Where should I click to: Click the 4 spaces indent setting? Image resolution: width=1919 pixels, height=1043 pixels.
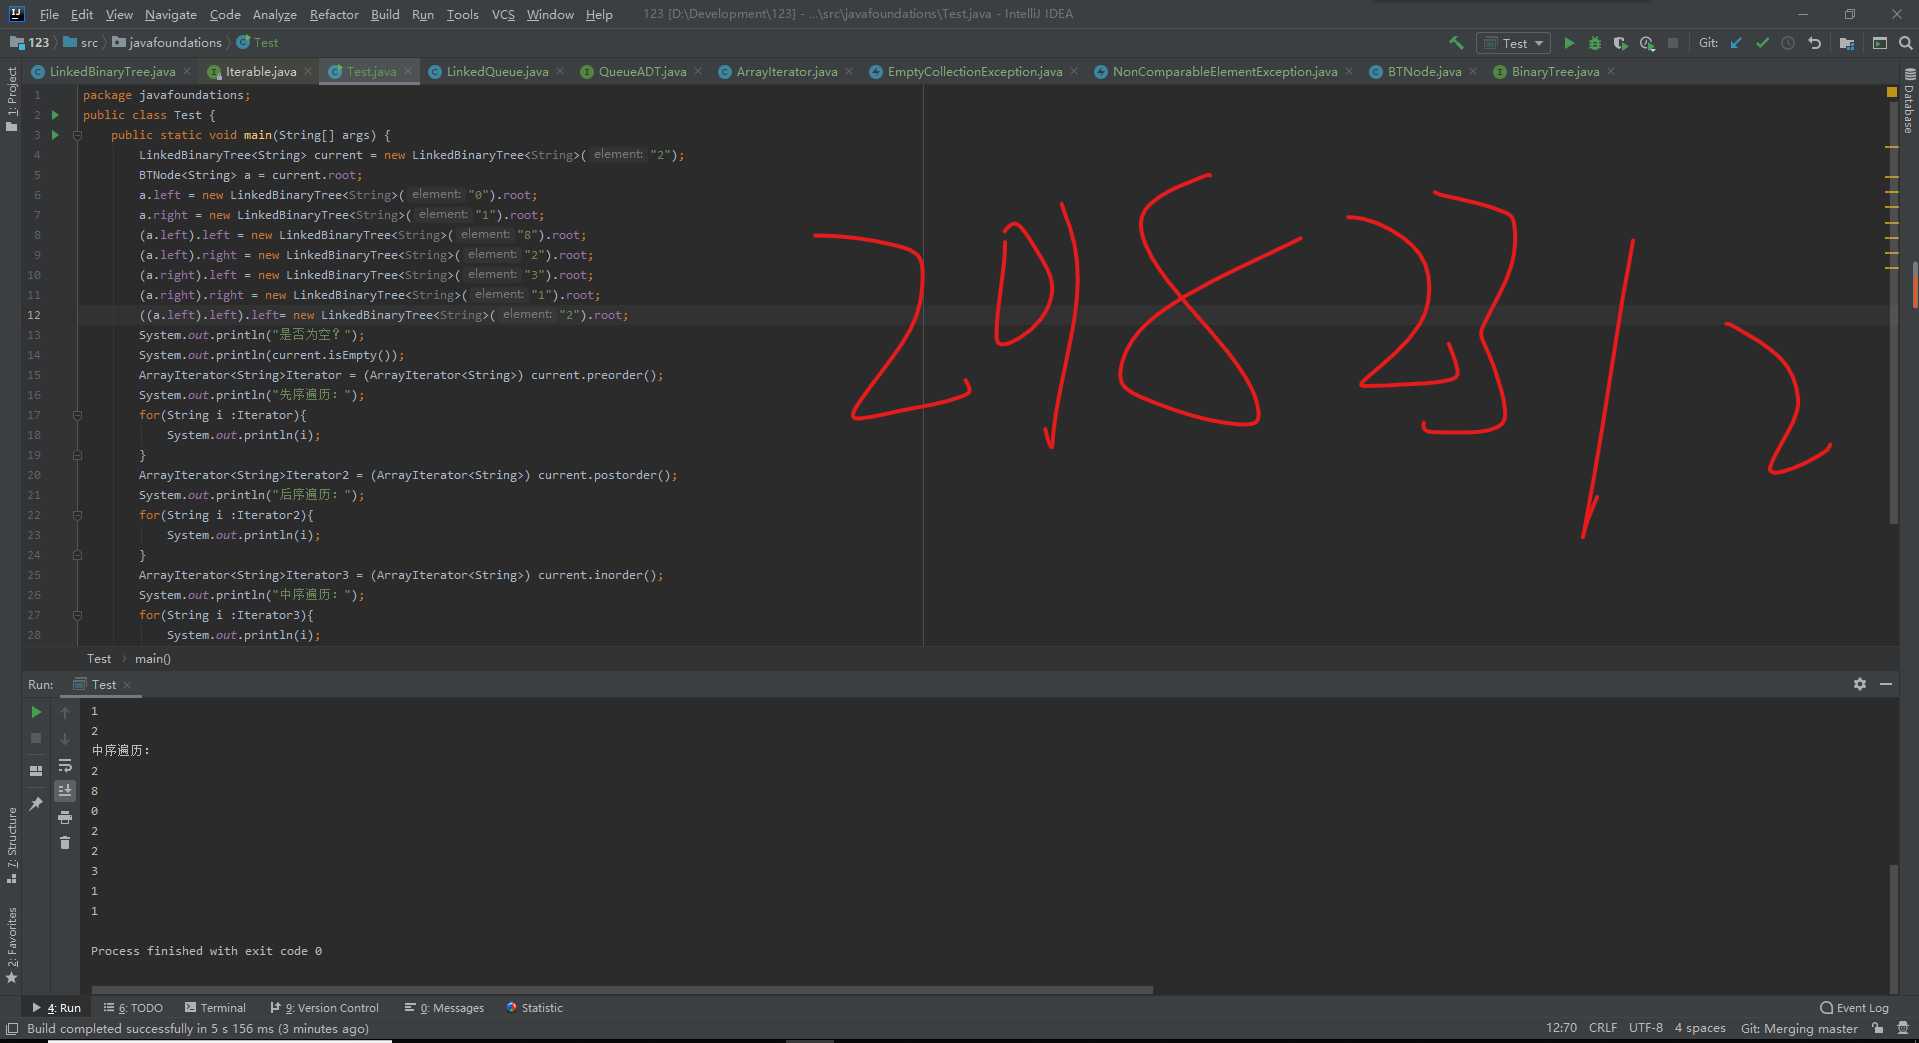1700,1028
